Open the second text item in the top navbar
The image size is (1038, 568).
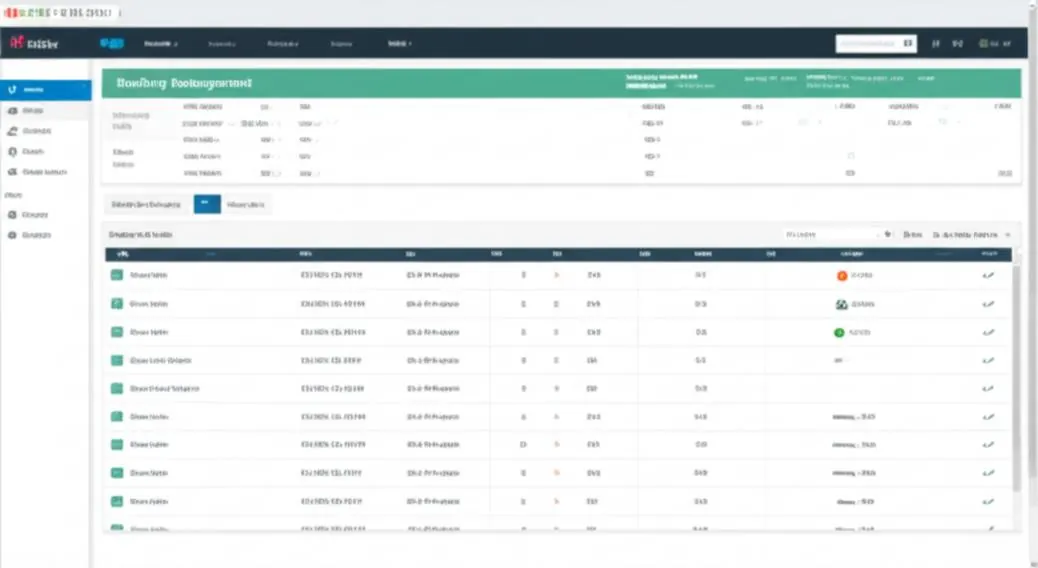221,44
